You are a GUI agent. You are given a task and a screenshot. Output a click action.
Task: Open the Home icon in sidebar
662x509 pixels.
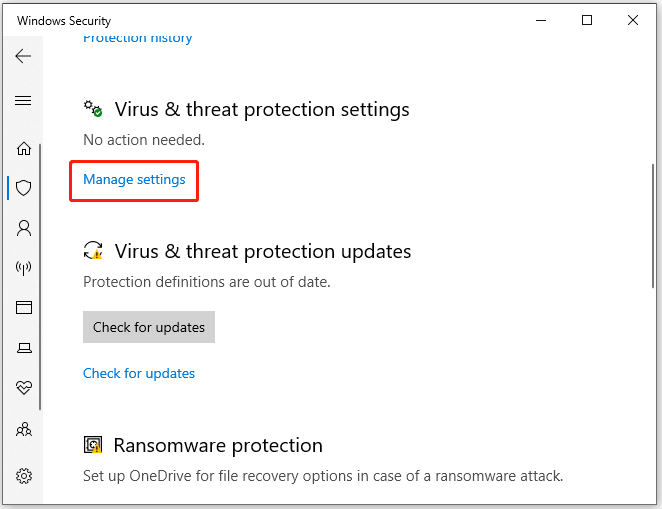(x=24, y=148)
